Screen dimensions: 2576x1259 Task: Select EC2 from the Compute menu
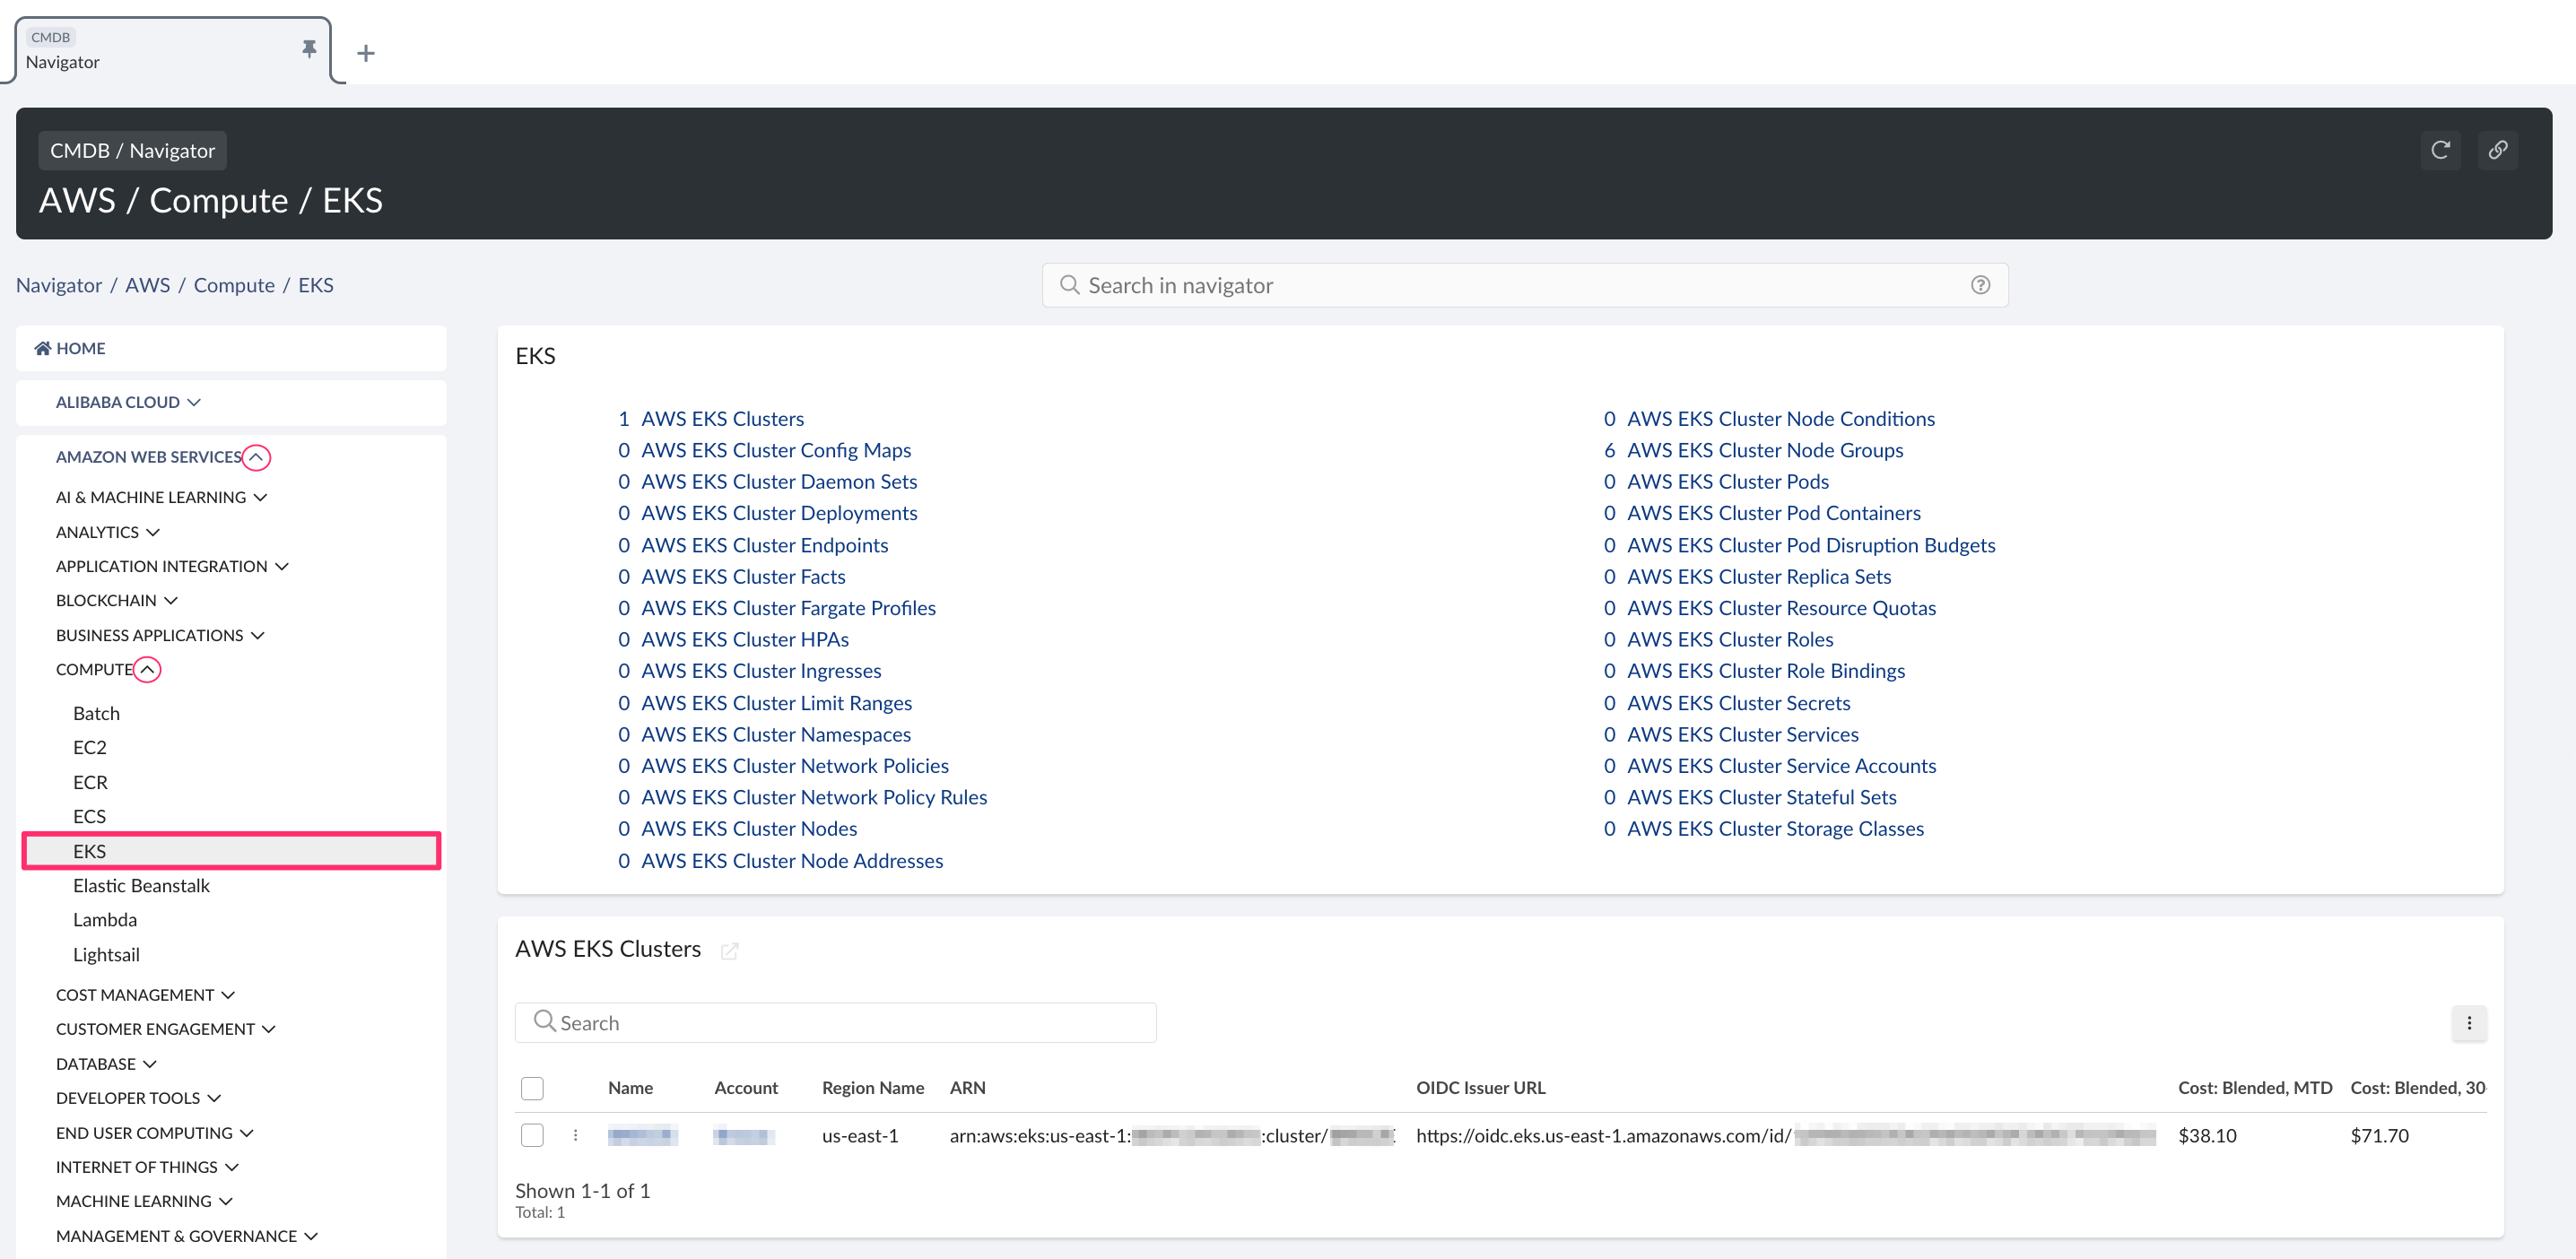[x=89, y=747]
